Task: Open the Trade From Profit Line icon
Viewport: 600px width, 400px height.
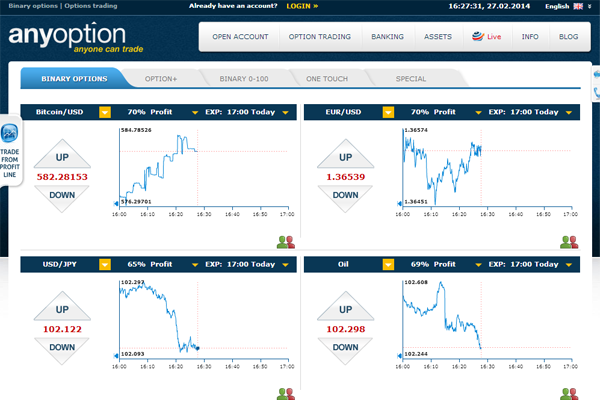Action: coord(10,133)
